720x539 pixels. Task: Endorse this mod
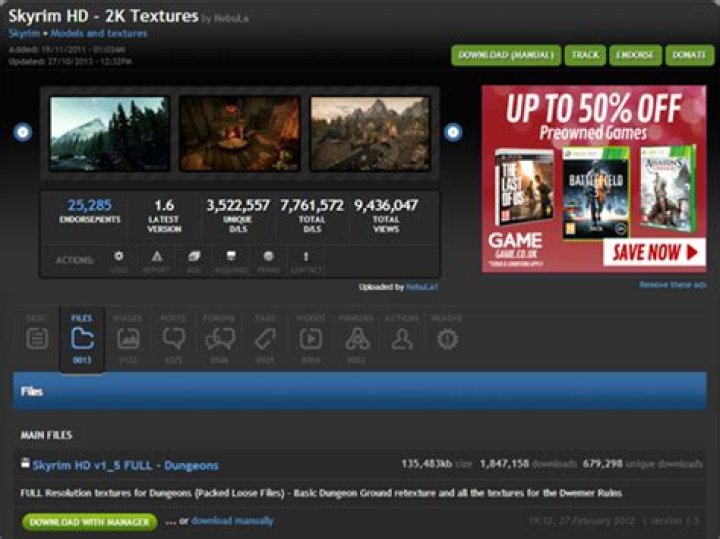[635, 55]
